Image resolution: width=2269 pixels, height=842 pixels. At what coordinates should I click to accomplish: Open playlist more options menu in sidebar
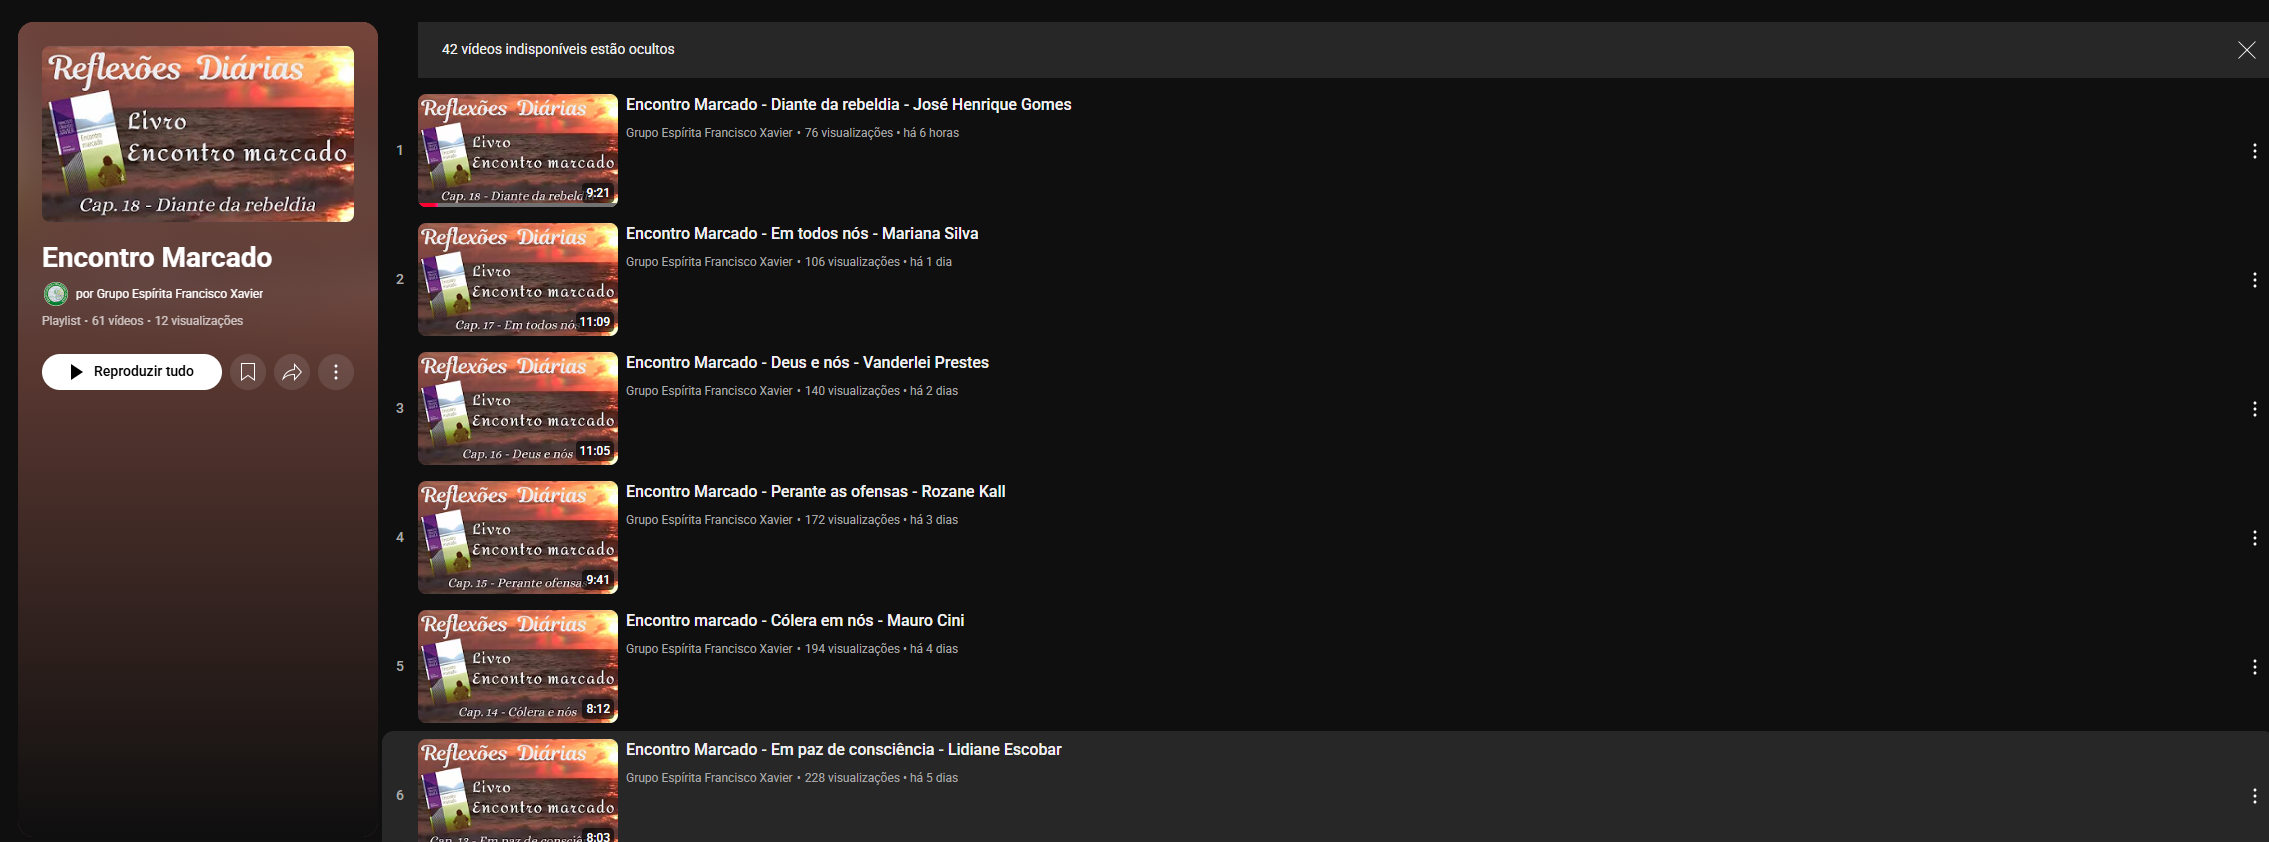(x=336, y=372)
